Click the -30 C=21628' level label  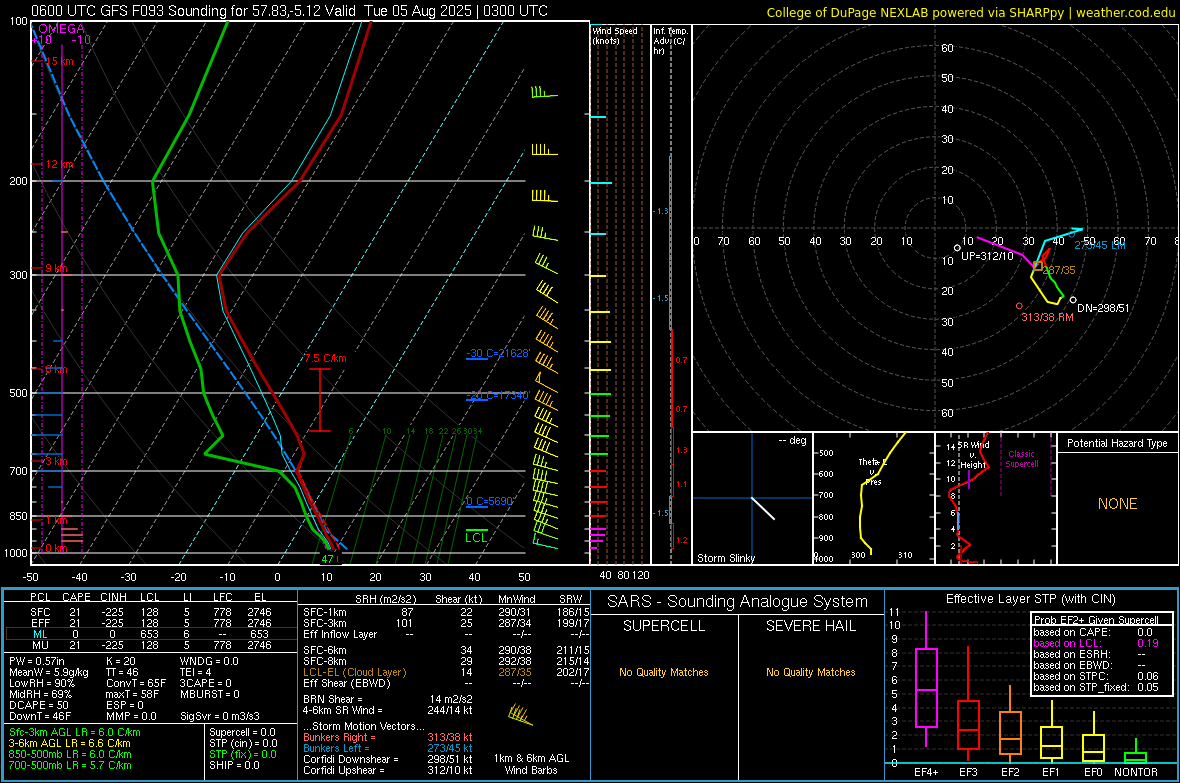pos(498,353)
